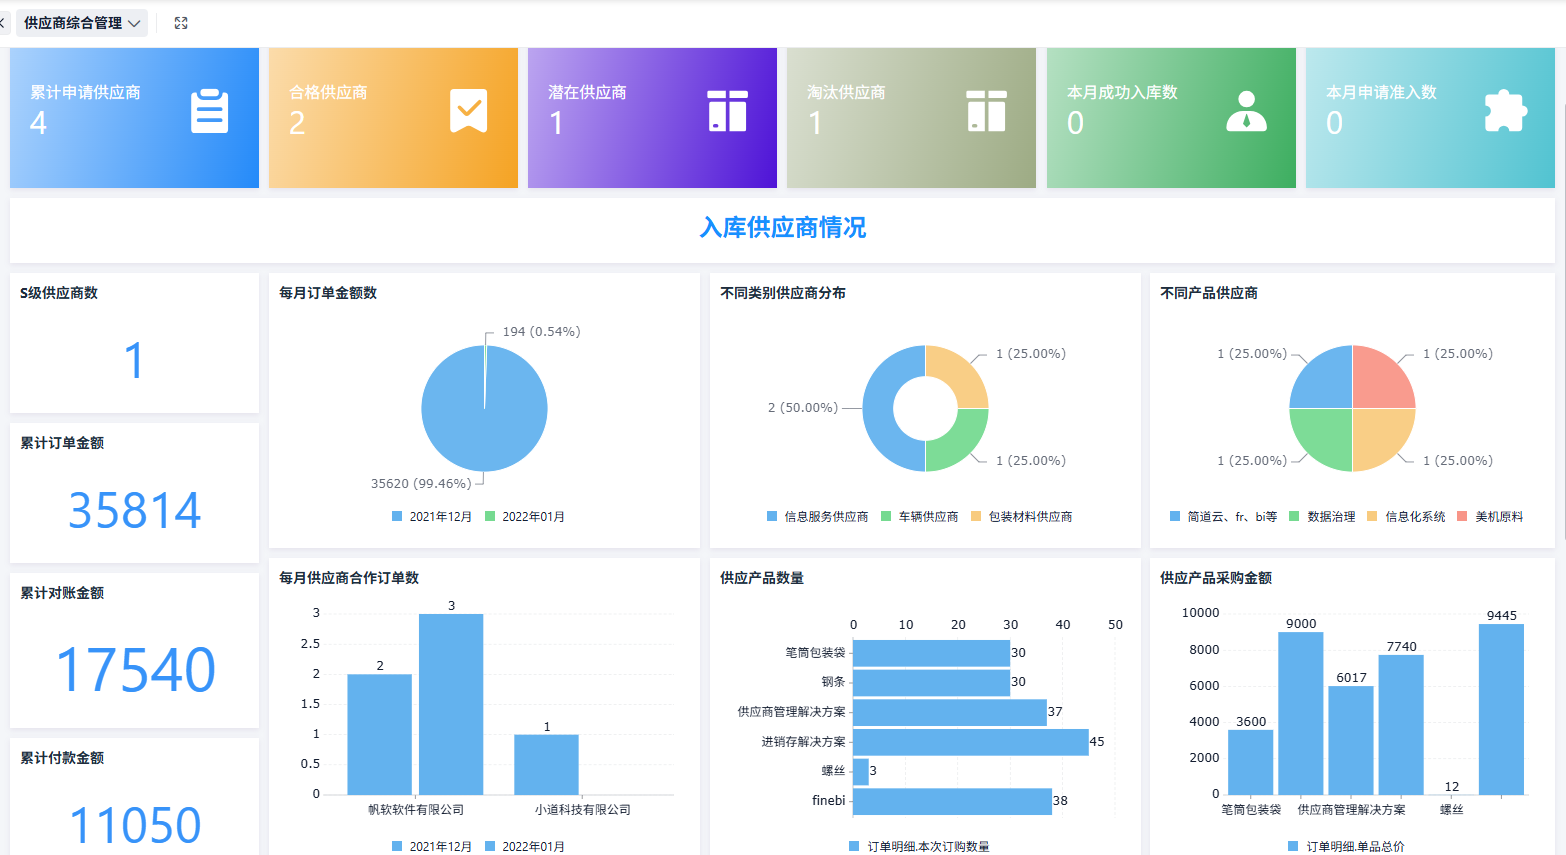1566x855 pixels.
Task: Toggle 订单明细.单品总价 legend item
Action: (x=1346, y=847)
